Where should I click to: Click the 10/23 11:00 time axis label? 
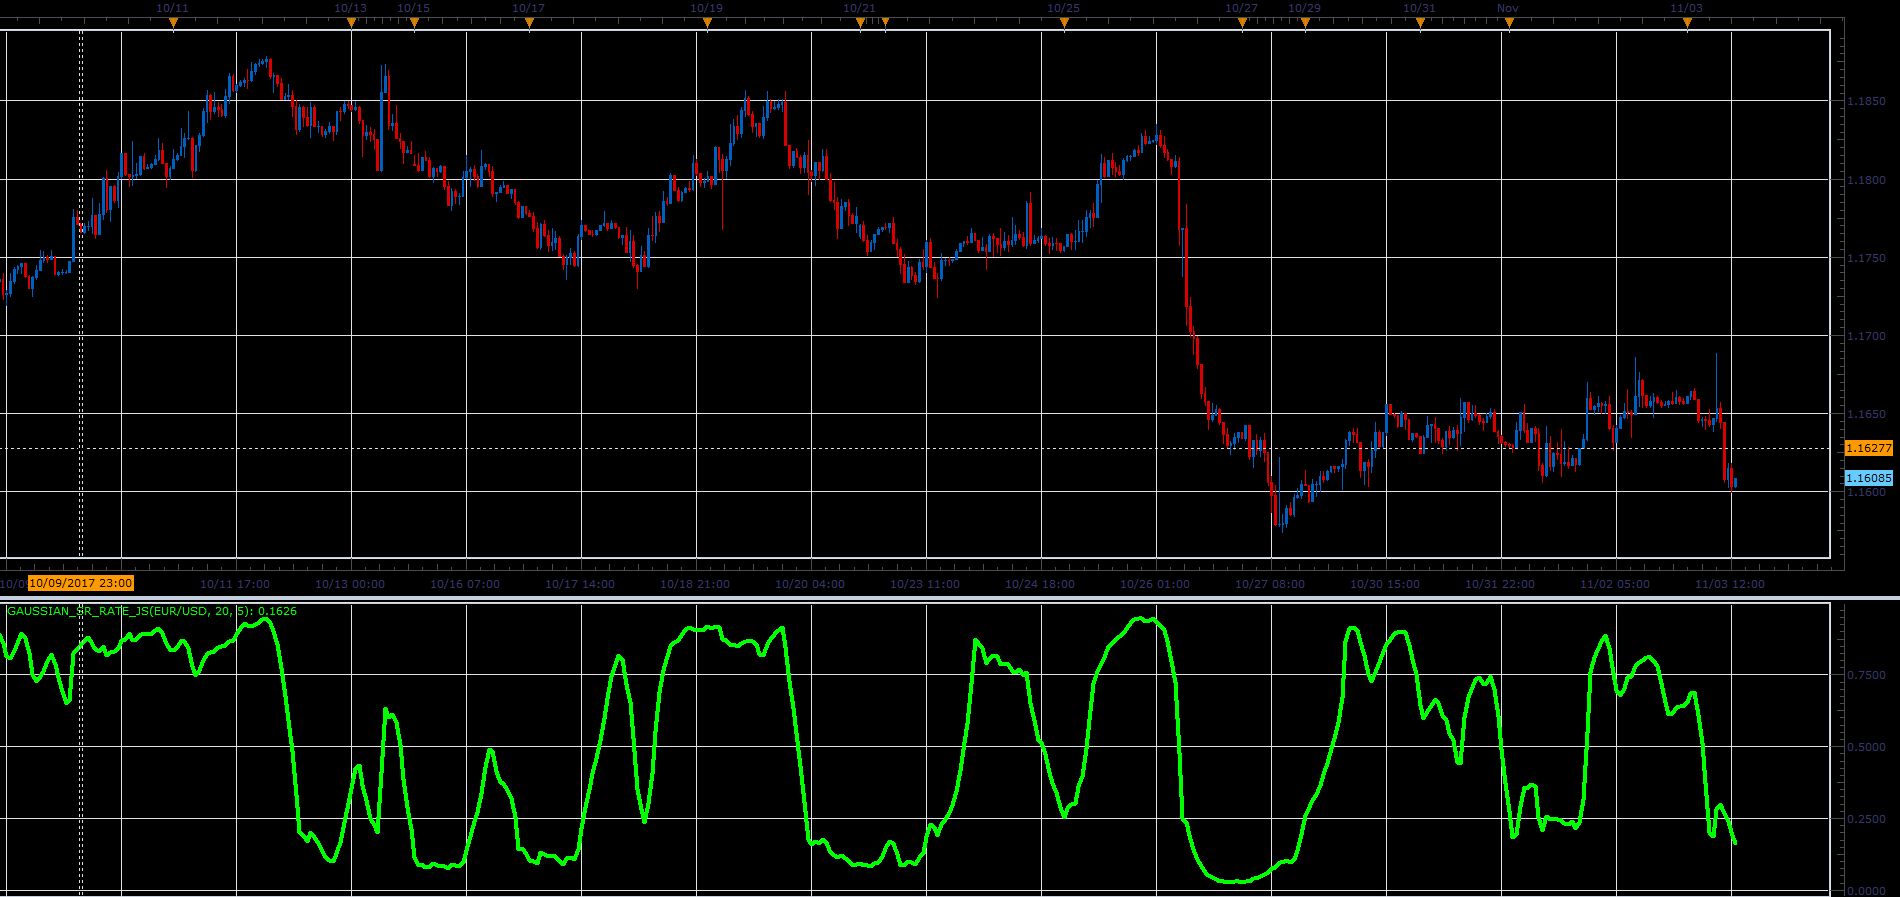(x=925, y=584)
